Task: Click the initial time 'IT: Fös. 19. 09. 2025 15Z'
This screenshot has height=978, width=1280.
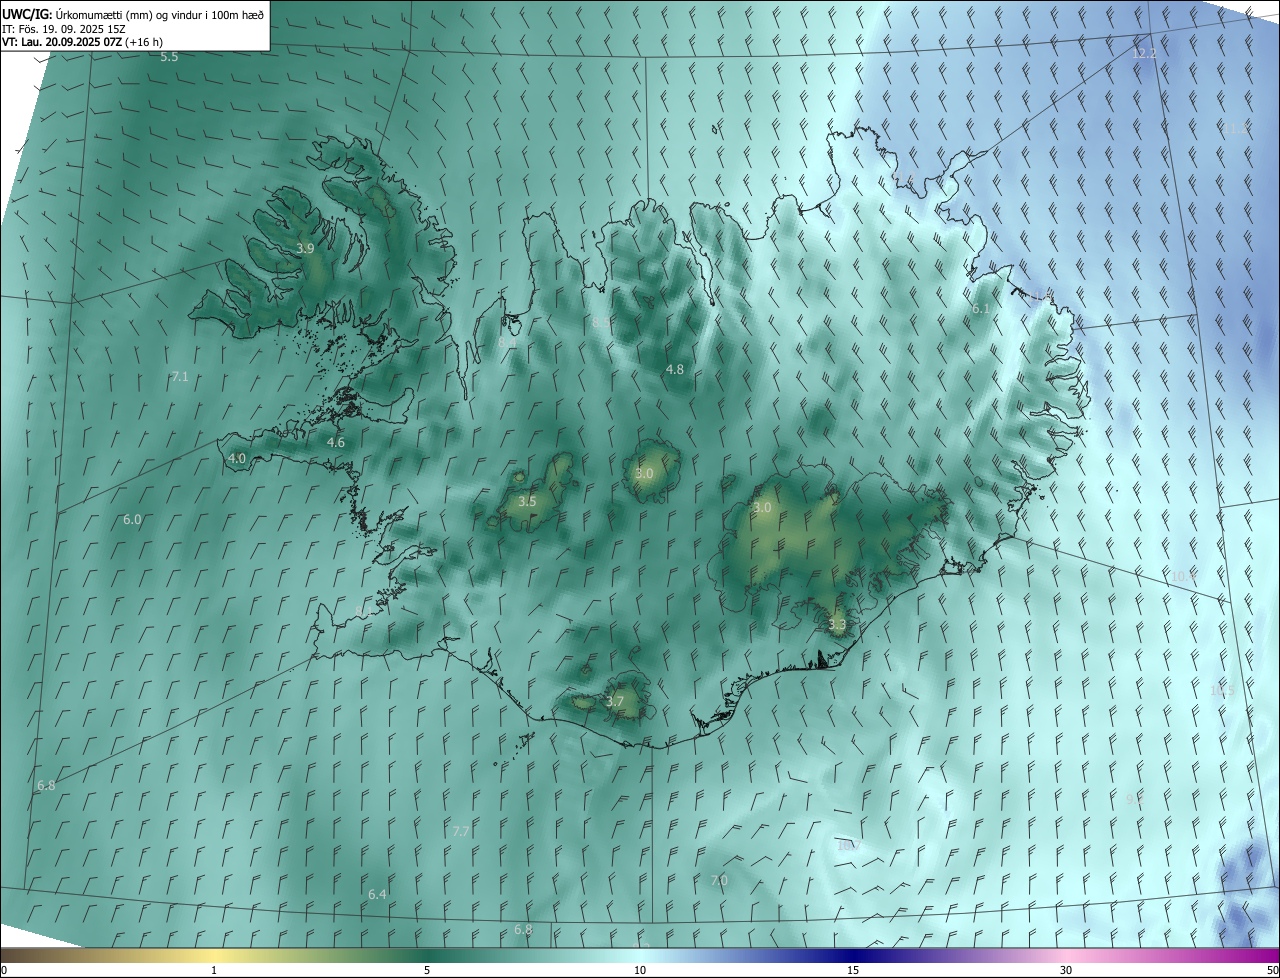Action: click(x=64, y=29)
